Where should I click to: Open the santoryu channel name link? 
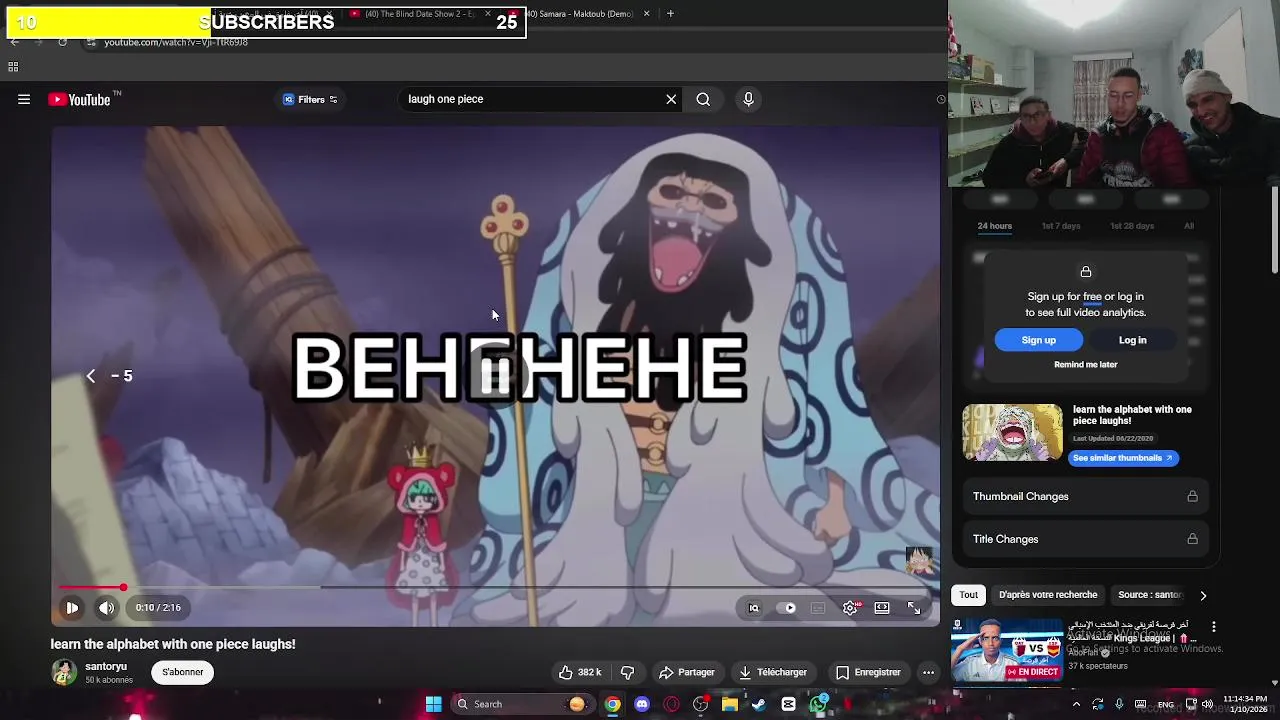pyautogui.click(x=106, y=666)
